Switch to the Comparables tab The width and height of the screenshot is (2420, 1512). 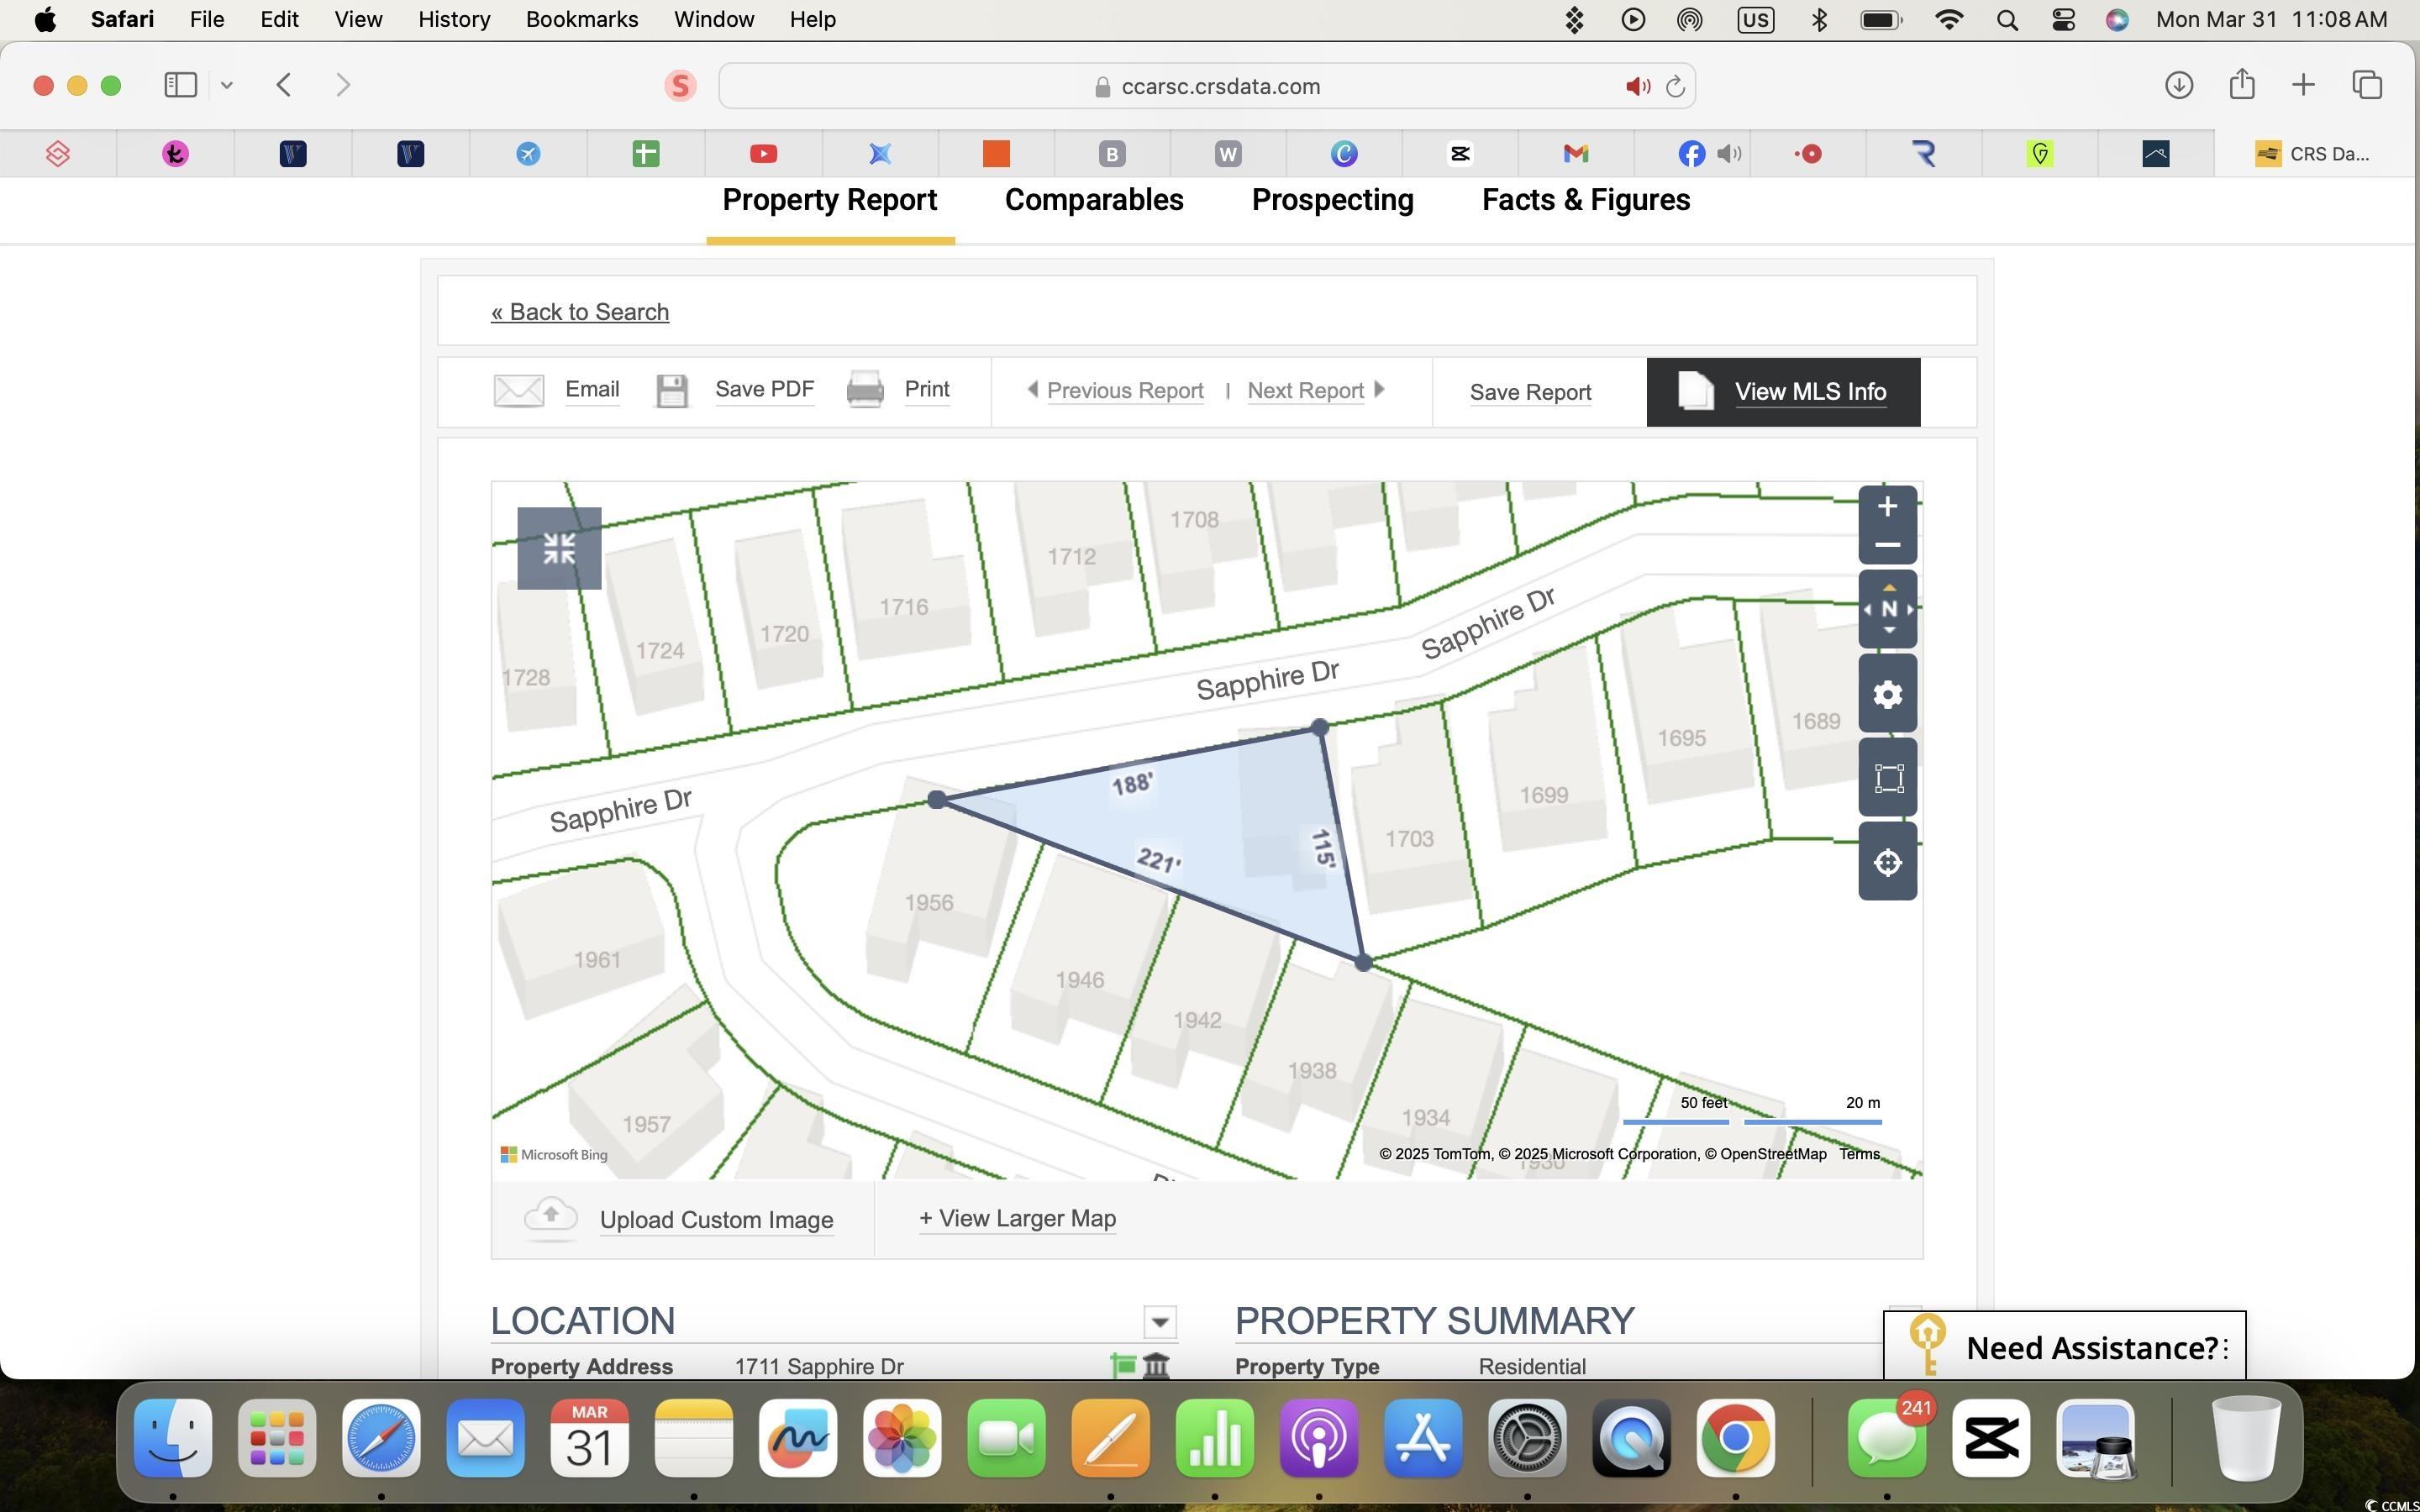click(x=1094, y=200)
